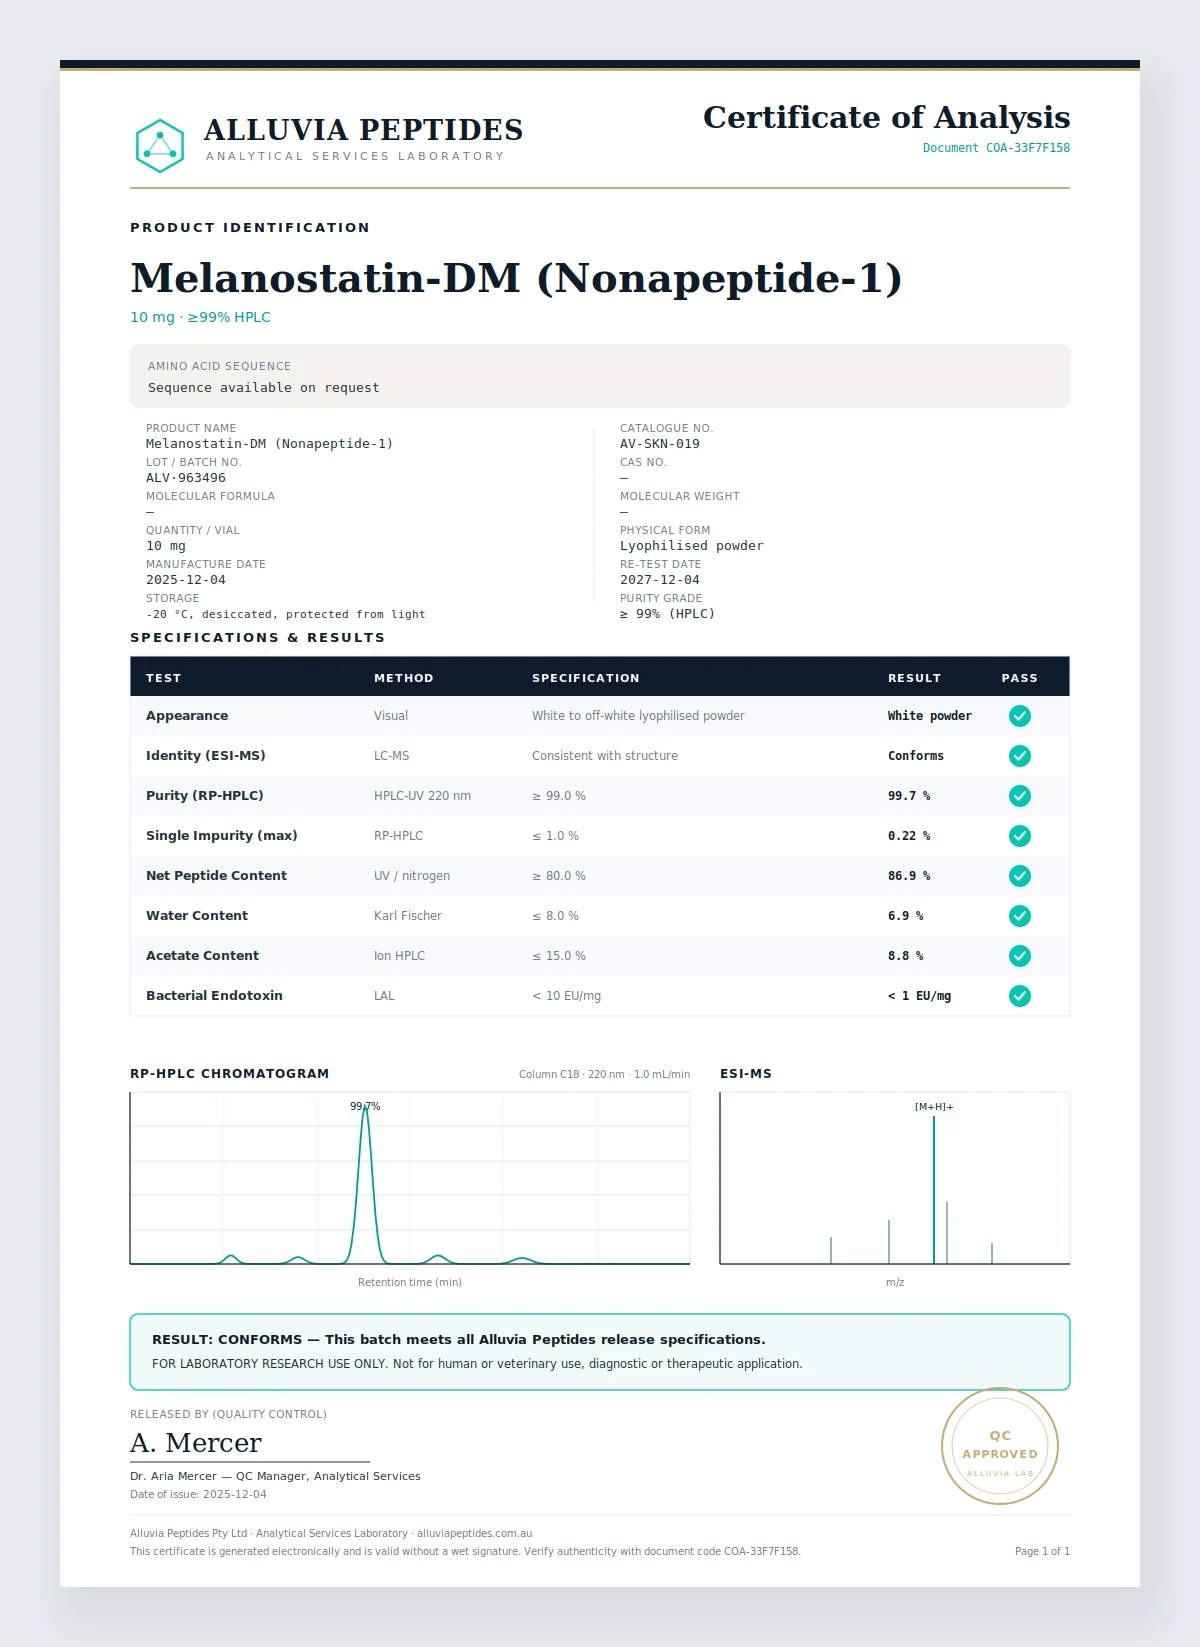Screen dimensions: 1200x1647
Task: Select catalogue number AV-SKN-019
Action: (x=660, y=444)
